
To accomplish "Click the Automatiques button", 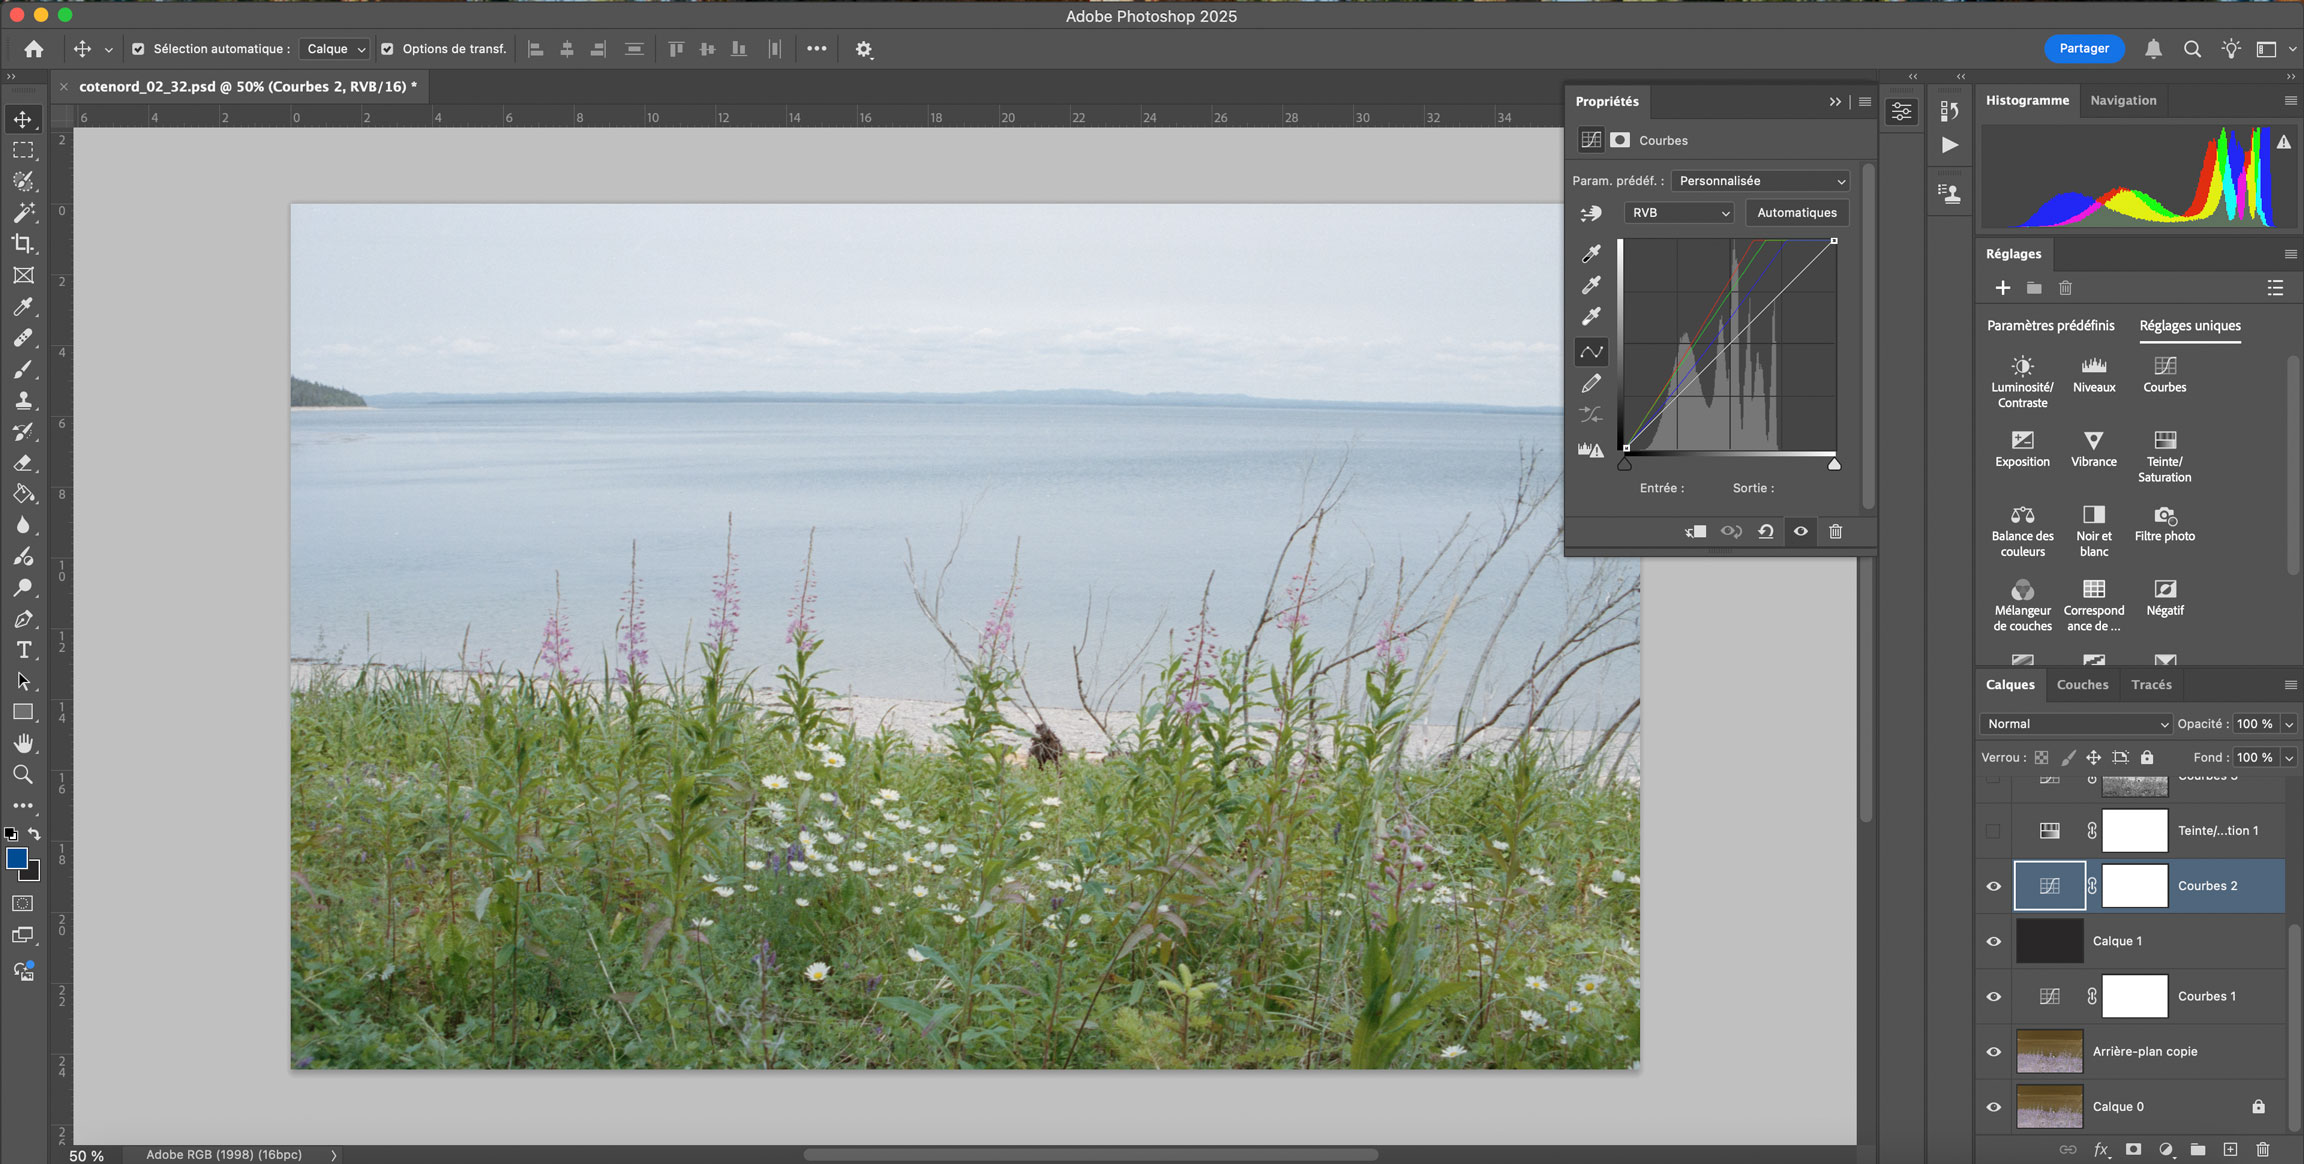I will coord(1796,213).
